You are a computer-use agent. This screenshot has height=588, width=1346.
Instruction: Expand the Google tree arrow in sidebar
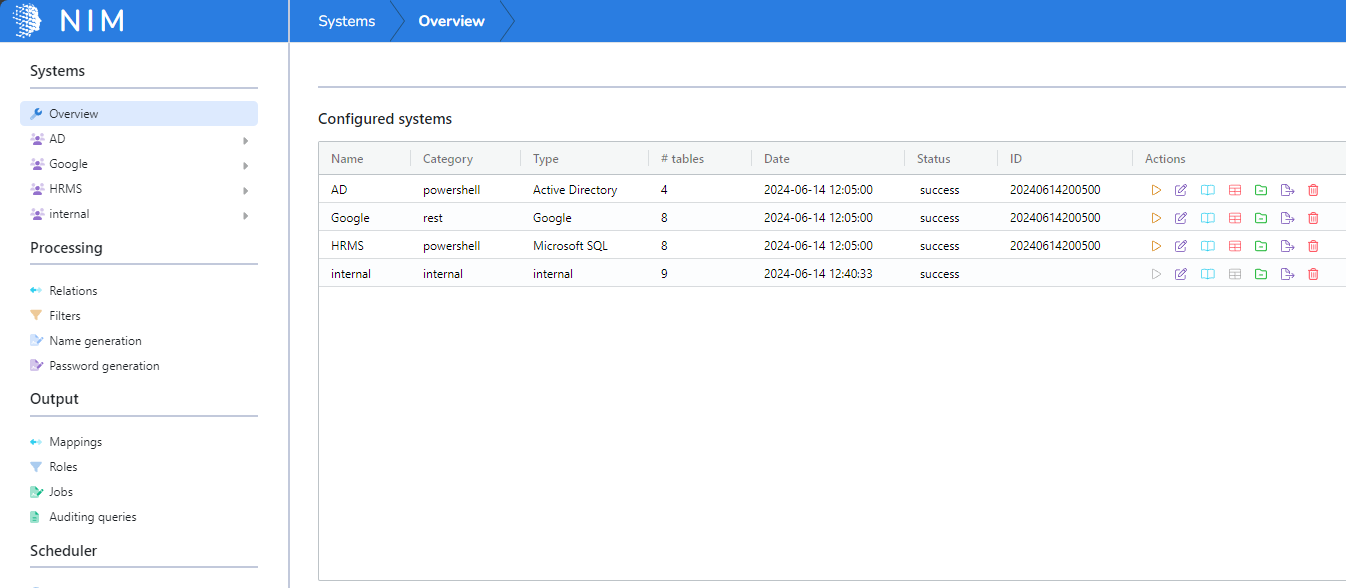(245, 165)
